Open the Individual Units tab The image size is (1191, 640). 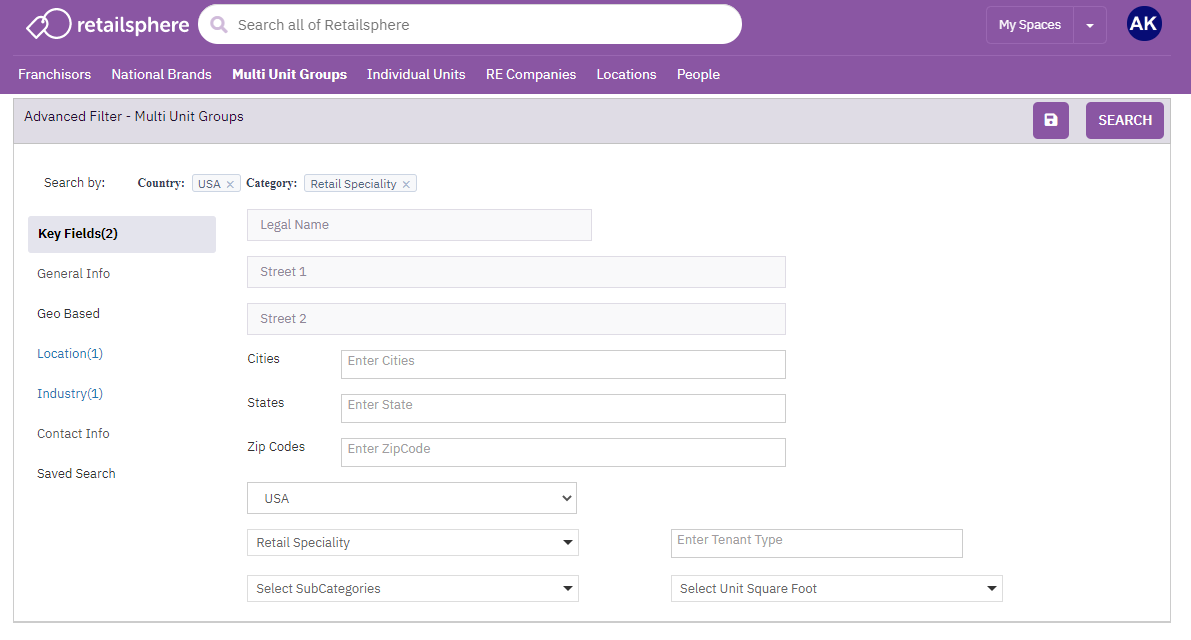coord(416,74)
